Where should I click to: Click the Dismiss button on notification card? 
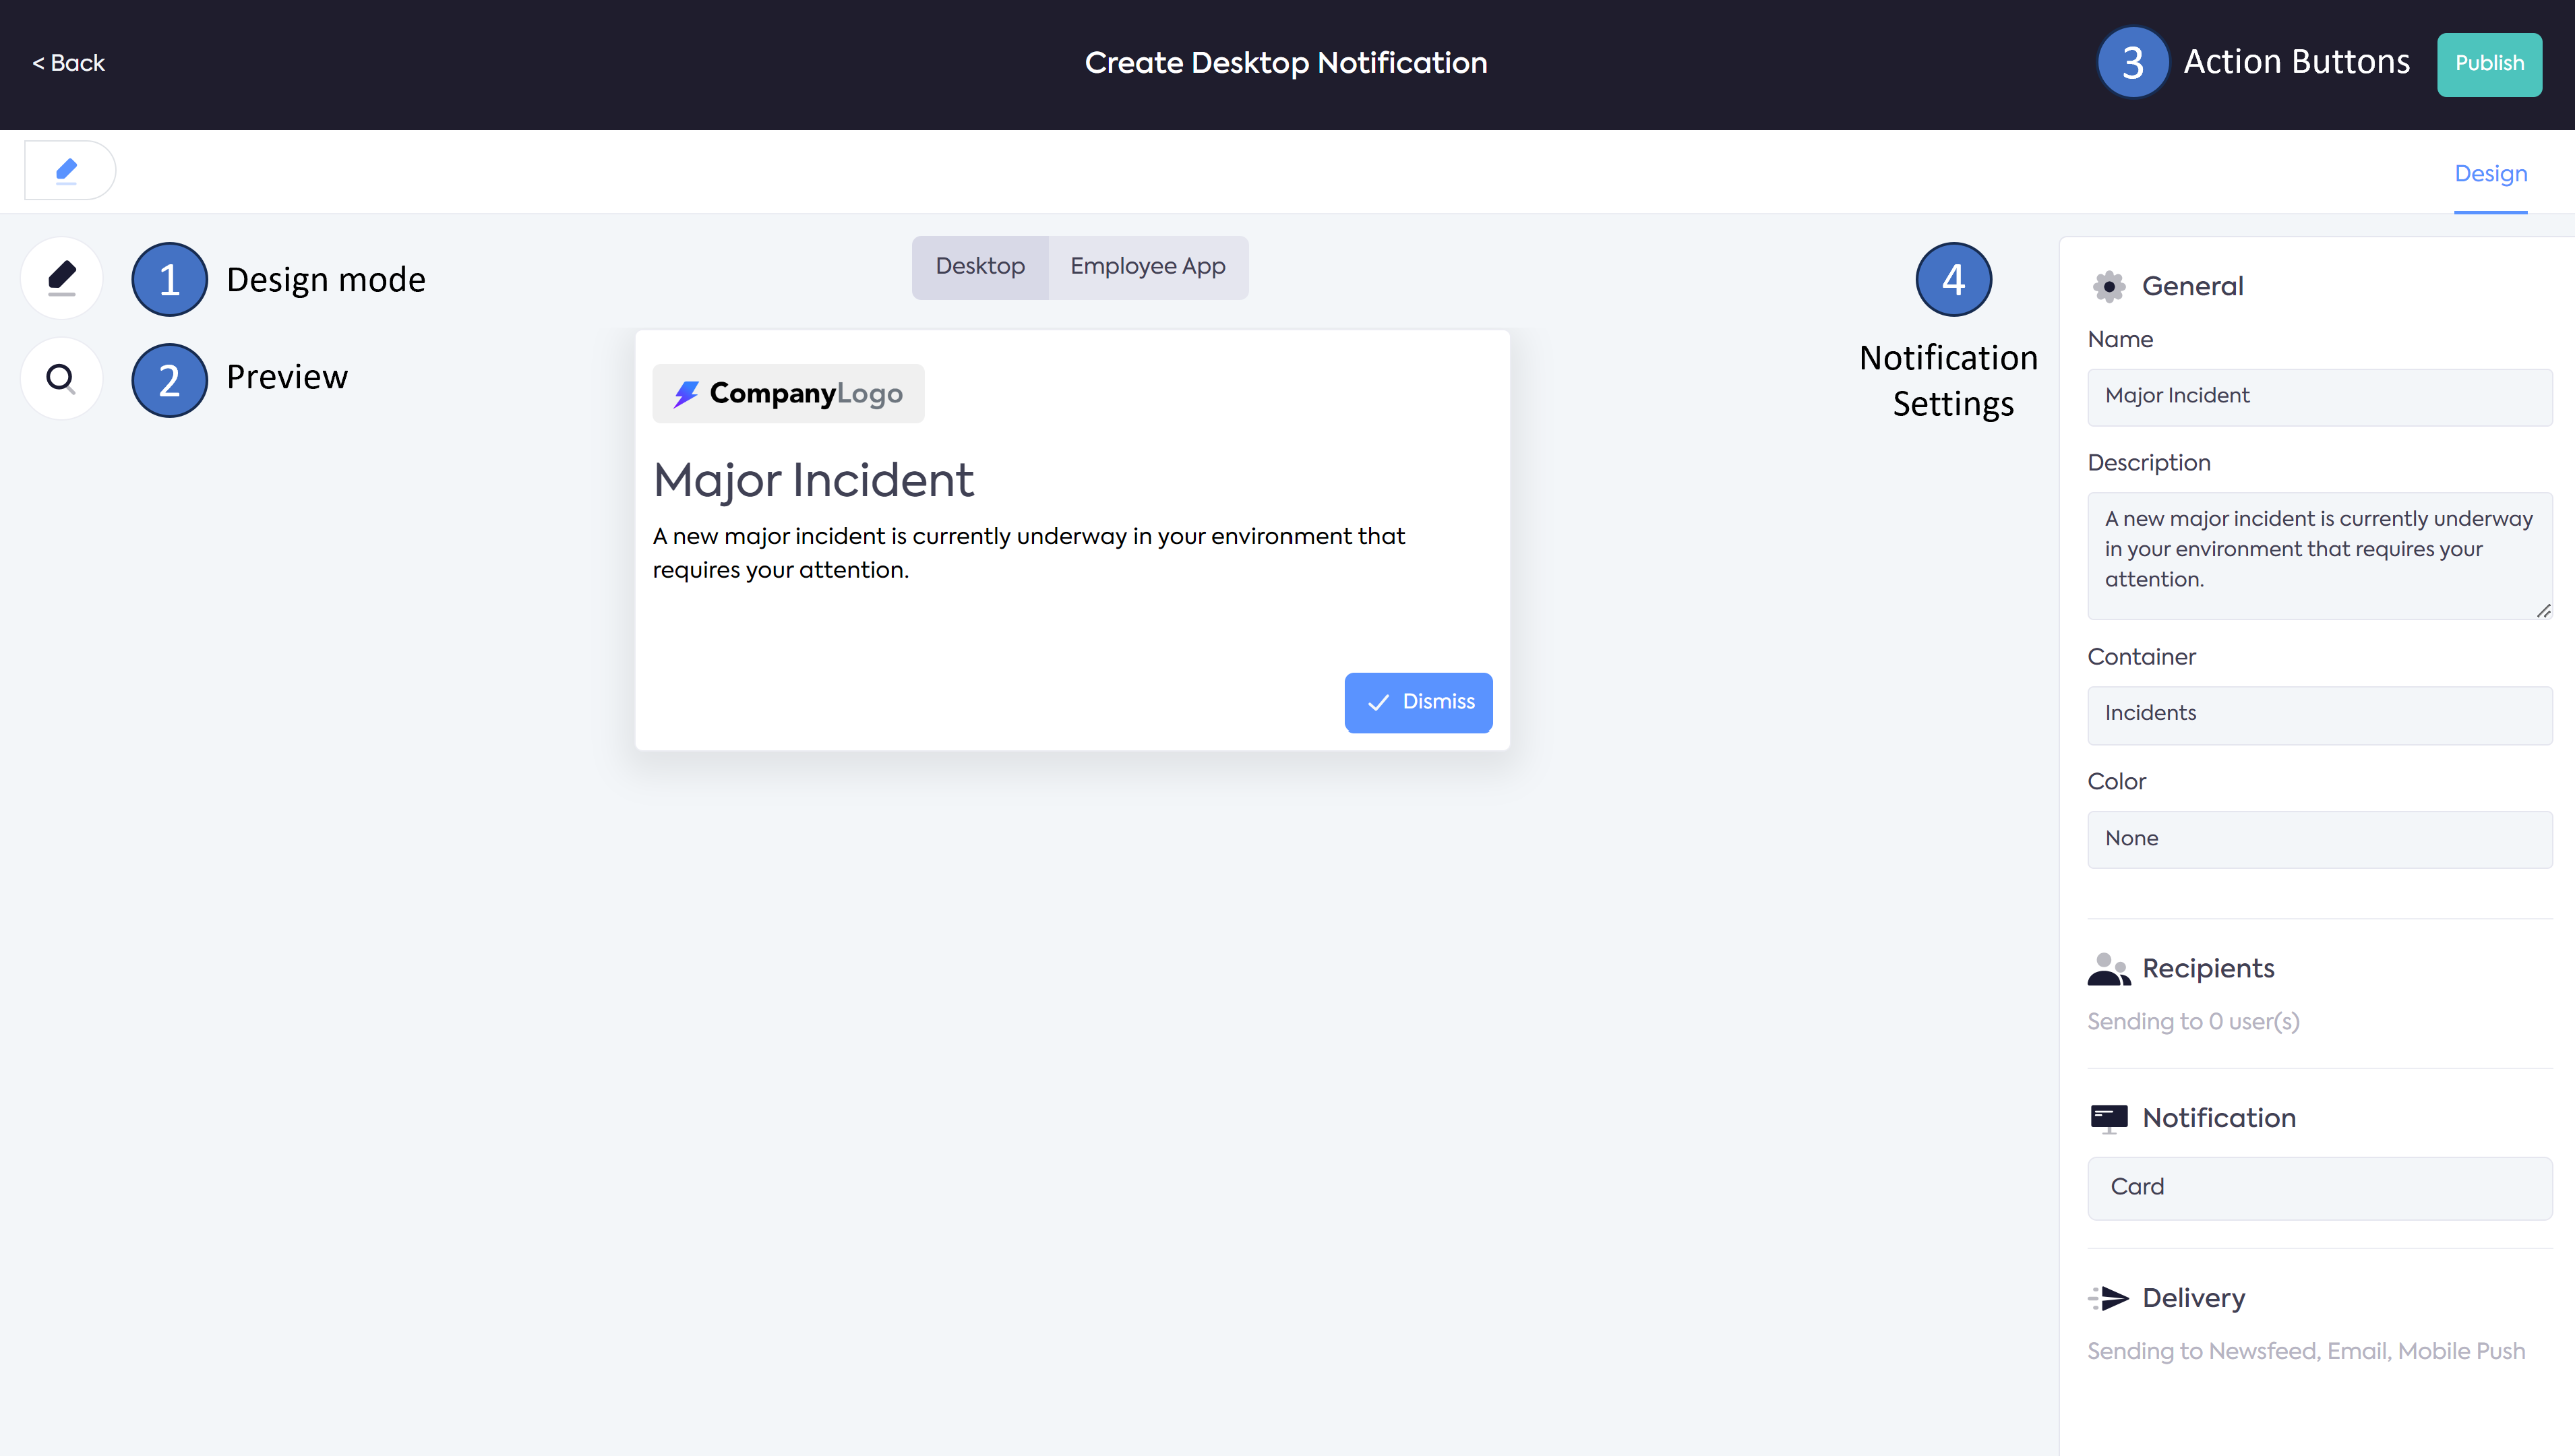click(x=1417, y=702)
